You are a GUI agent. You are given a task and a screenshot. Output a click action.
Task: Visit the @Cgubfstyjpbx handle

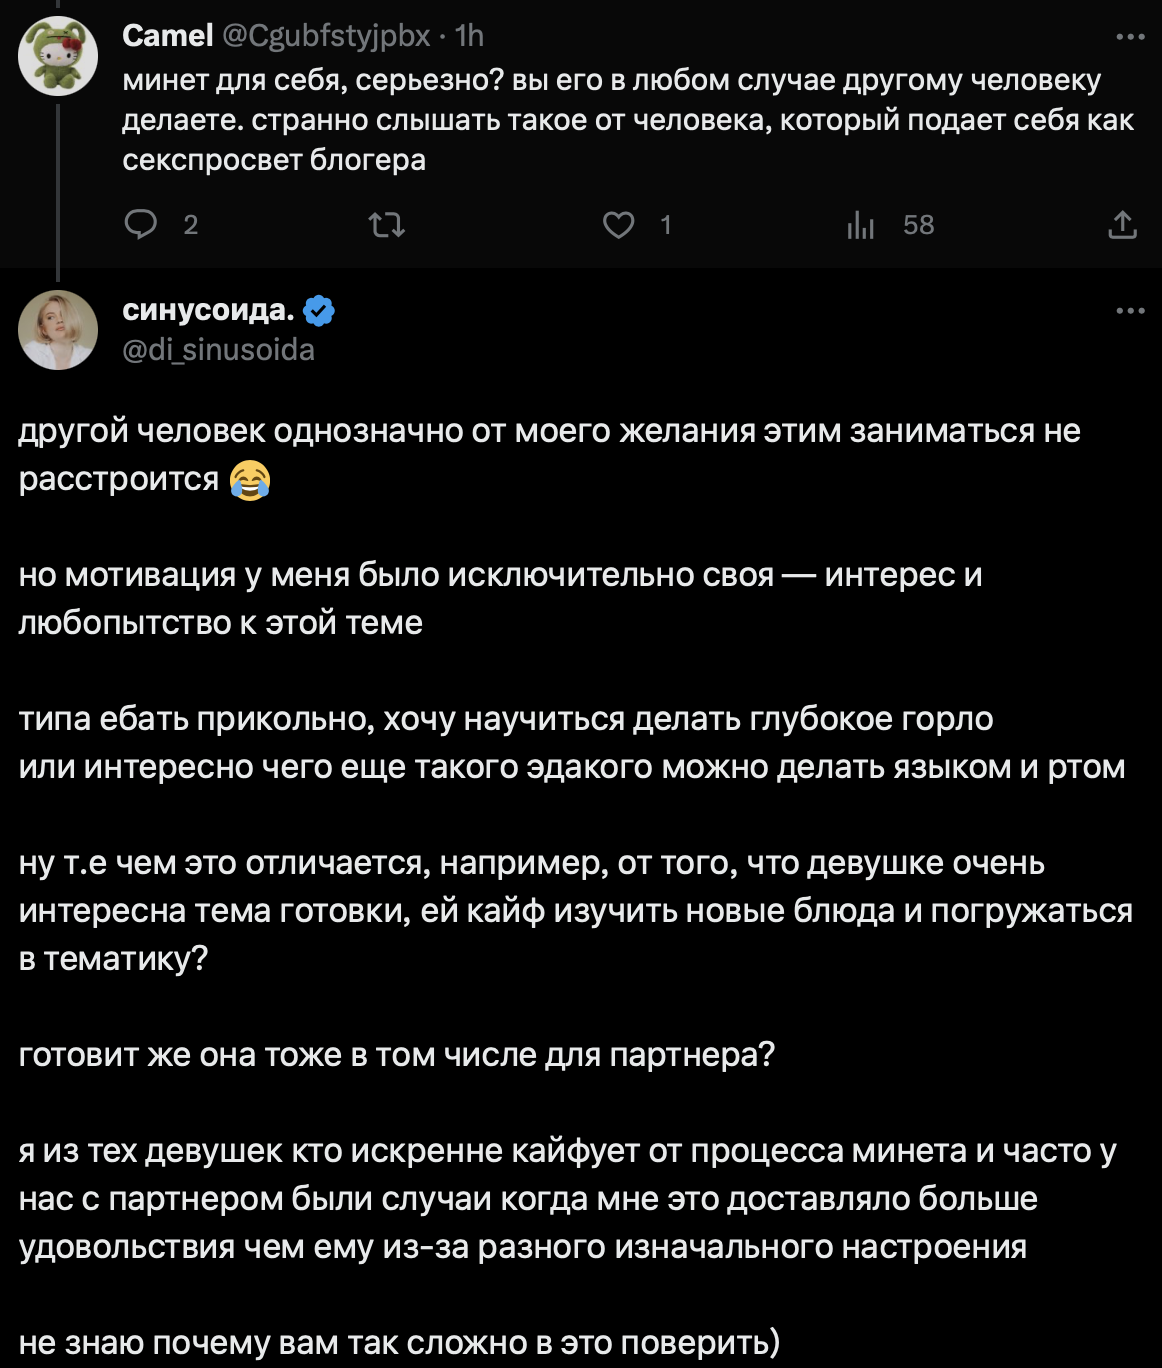[x=326, y=36]
